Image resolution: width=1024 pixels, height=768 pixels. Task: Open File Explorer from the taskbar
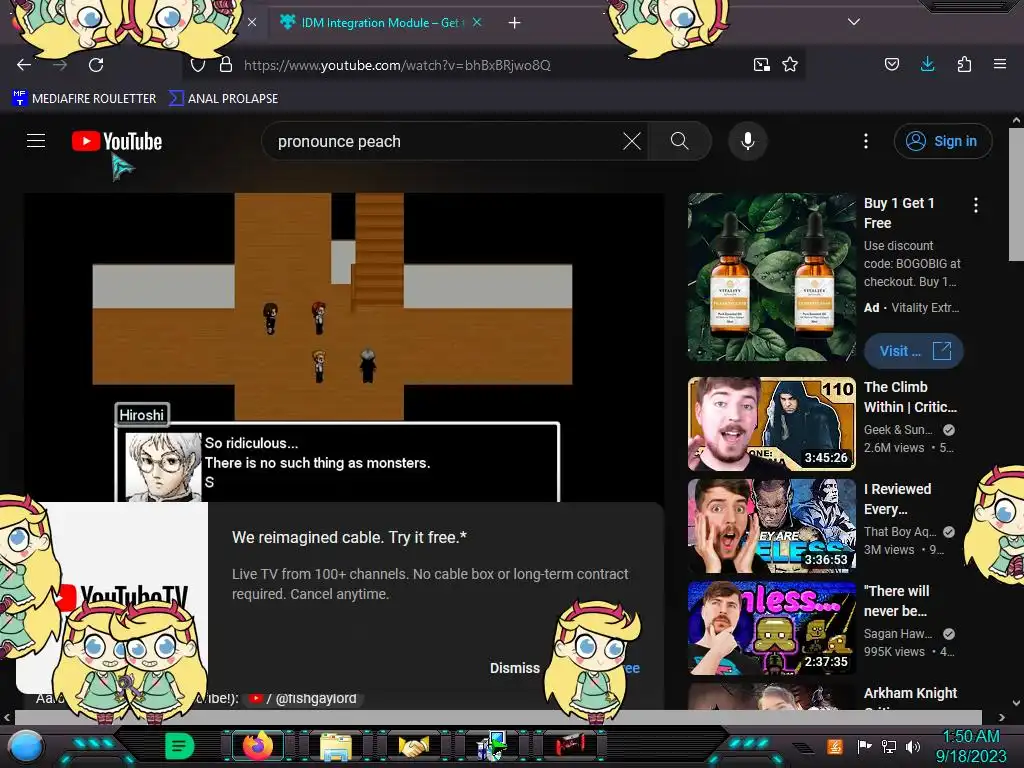336,746
